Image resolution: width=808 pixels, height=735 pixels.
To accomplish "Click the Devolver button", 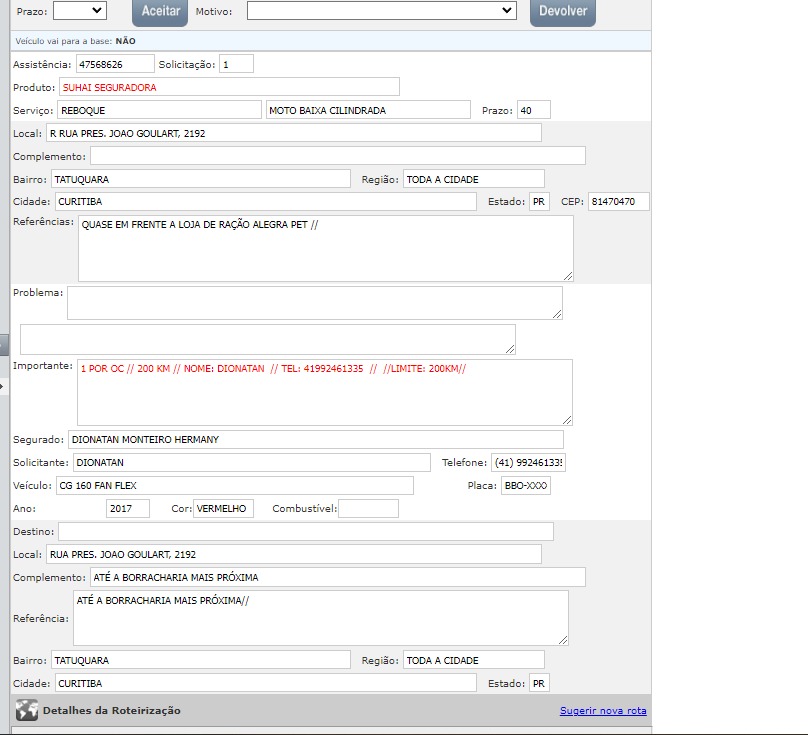I will [563, 11].
